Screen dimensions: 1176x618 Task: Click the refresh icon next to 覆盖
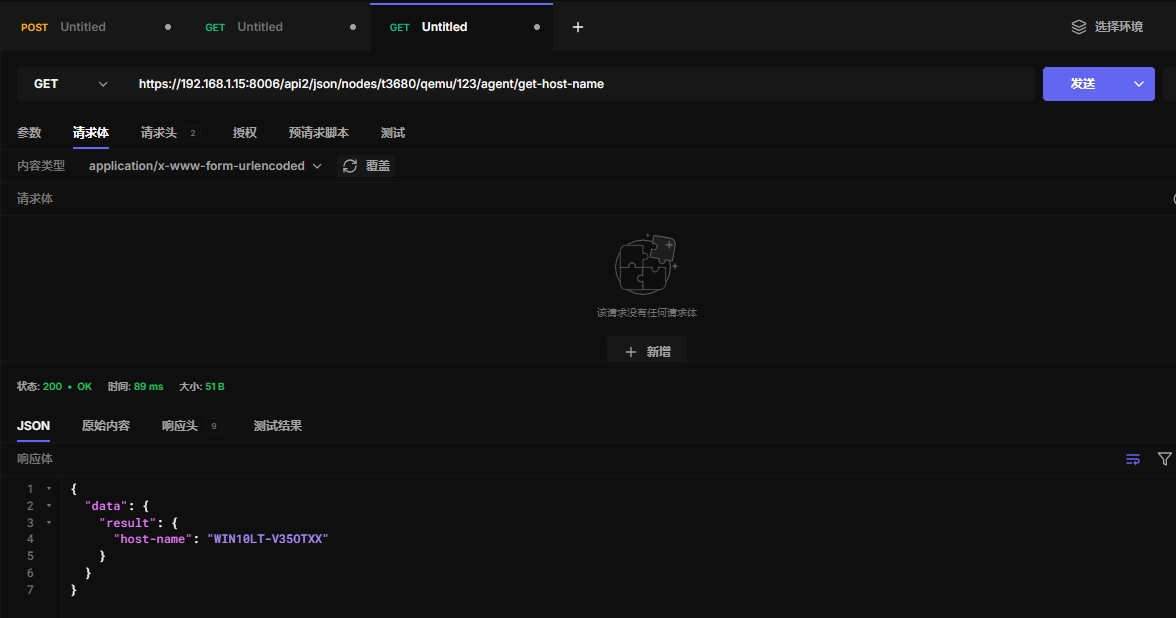tap(349, 166)
